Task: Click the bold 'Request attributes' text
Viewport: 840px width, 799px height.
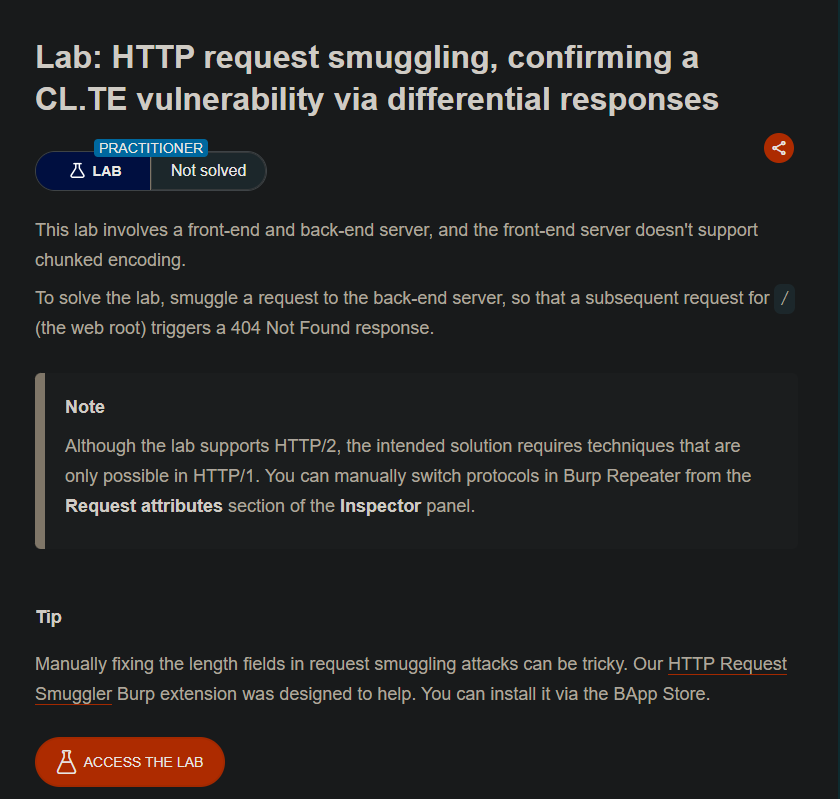Action: (144, 506)
